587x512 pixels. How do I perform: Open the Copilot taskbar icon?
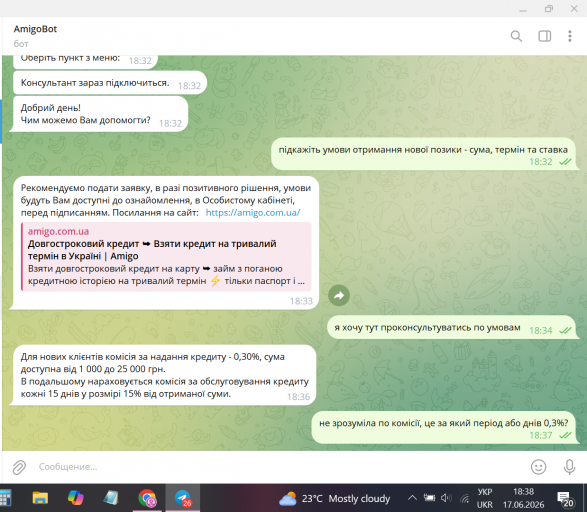click(x=75, y=498)
